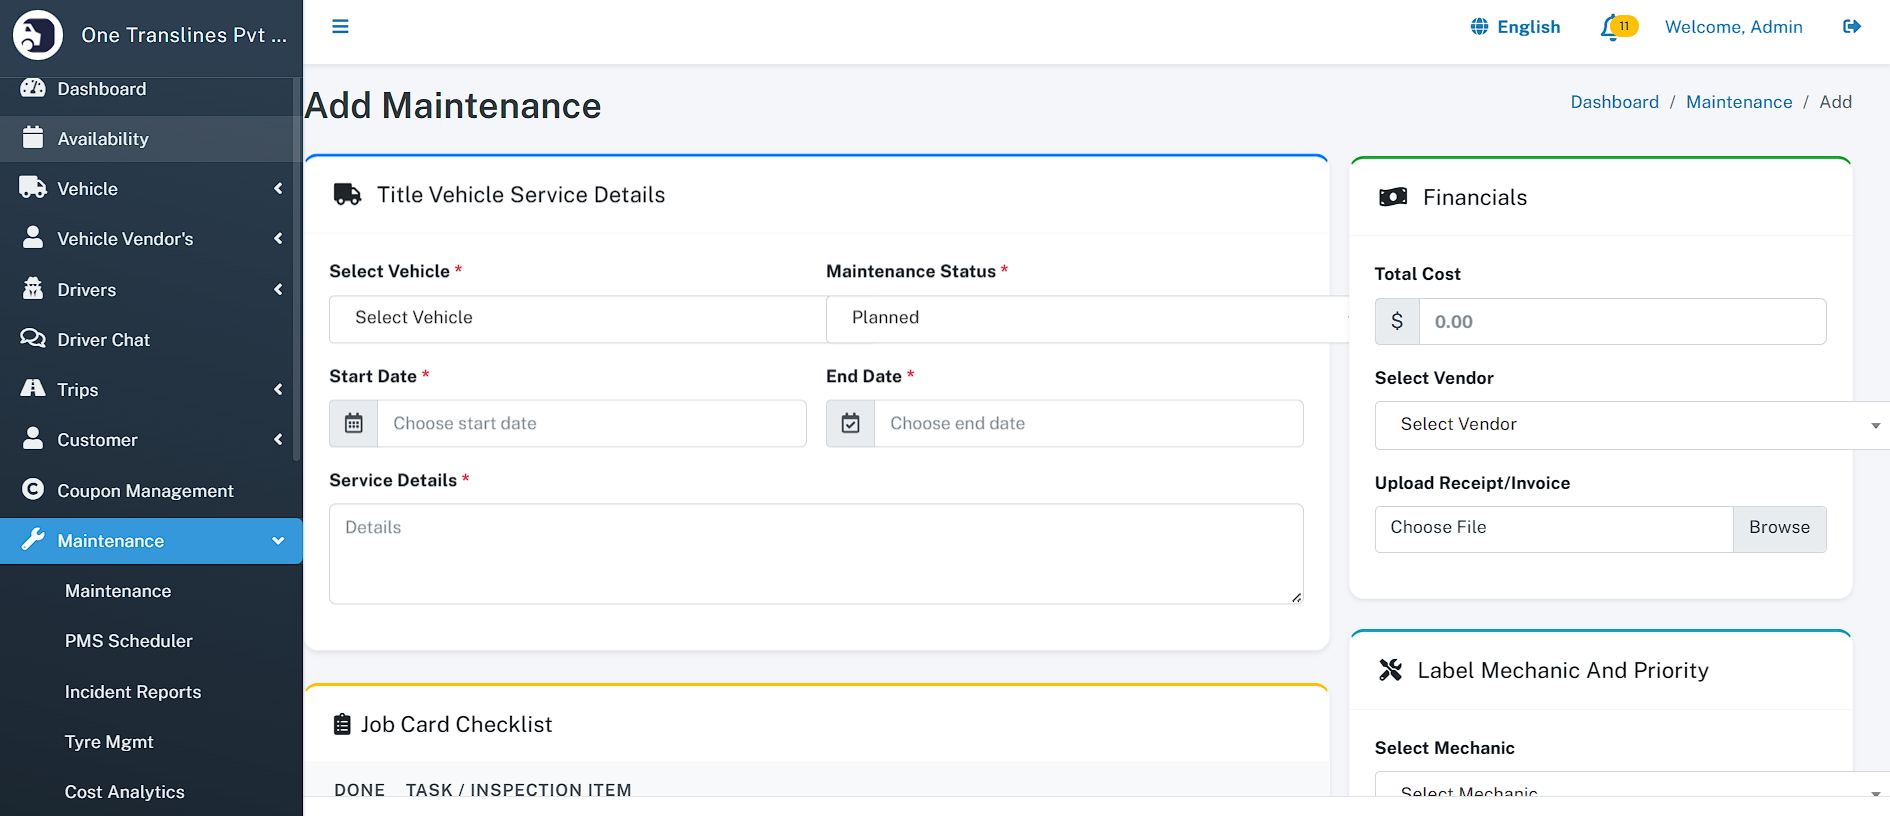This screenshot has width=1890, height=816.
Task: Open PMS Scheduler submenu item
Action: tap(129, 641)
